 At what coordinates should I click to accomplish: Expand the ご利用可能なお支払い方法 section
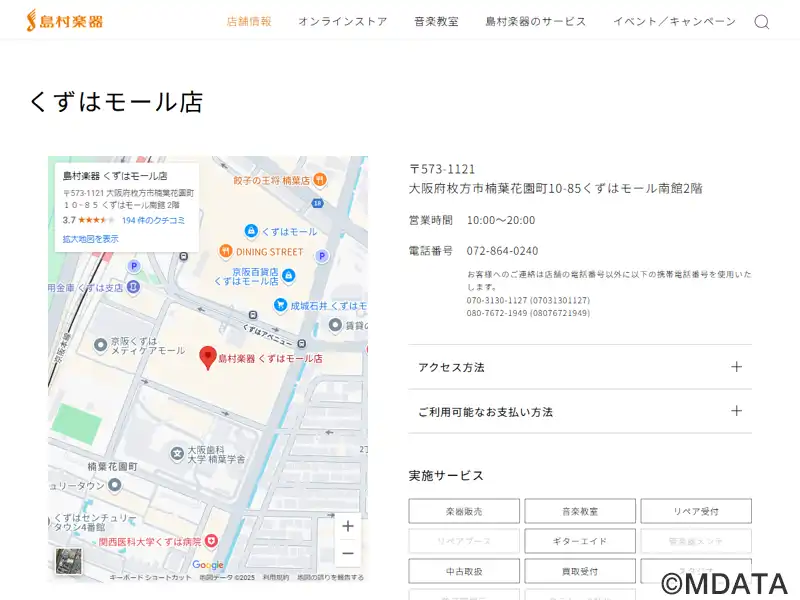tap(580, 411)
